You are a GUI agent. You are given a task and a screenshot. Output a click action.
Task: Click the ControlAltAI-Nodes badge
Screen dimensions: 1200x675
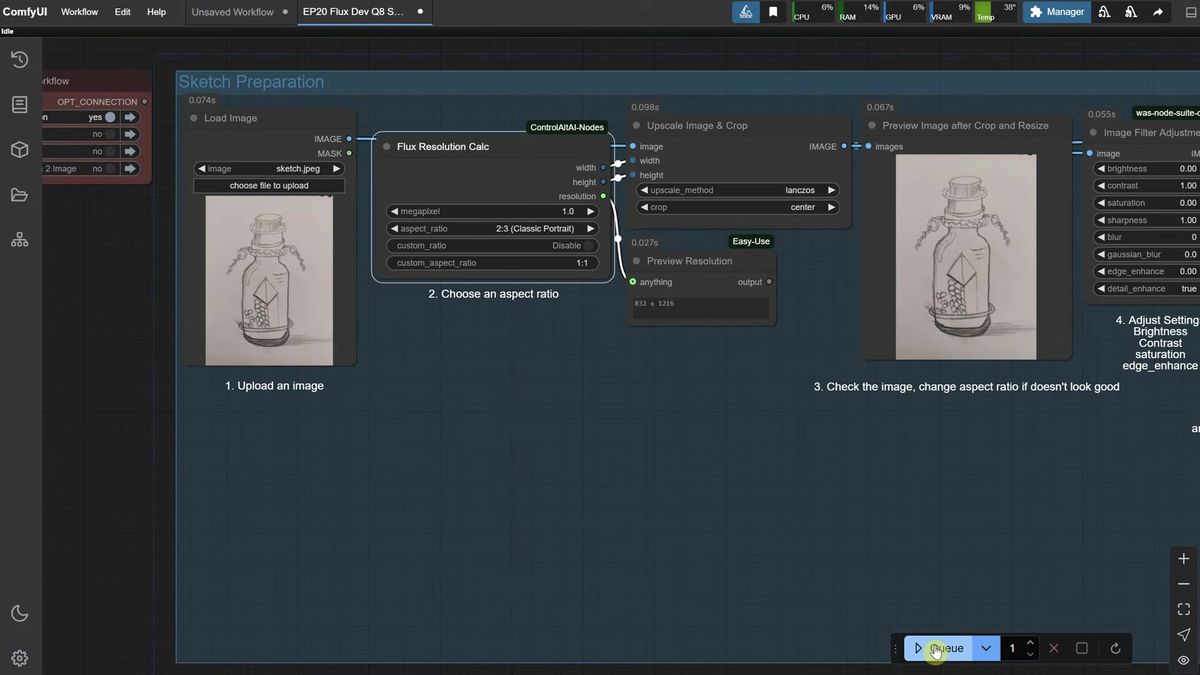[x=568, y=127]
